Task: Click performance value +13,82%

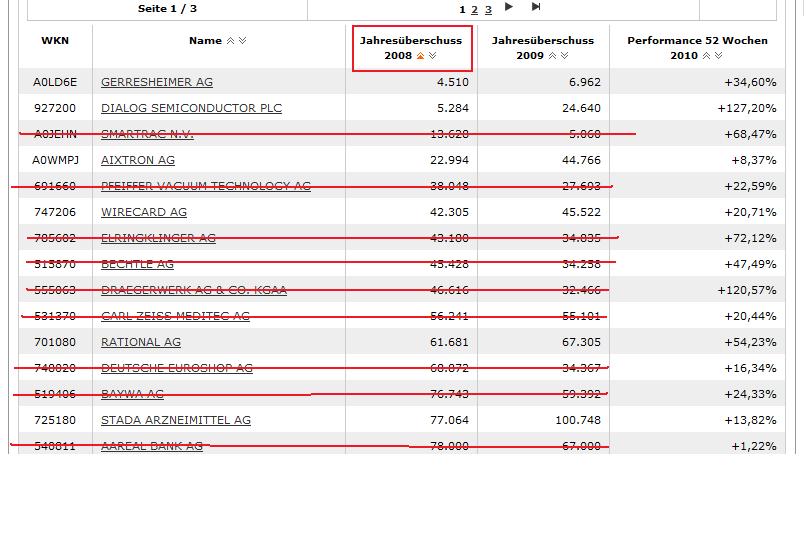Action: tap(750, 420)
